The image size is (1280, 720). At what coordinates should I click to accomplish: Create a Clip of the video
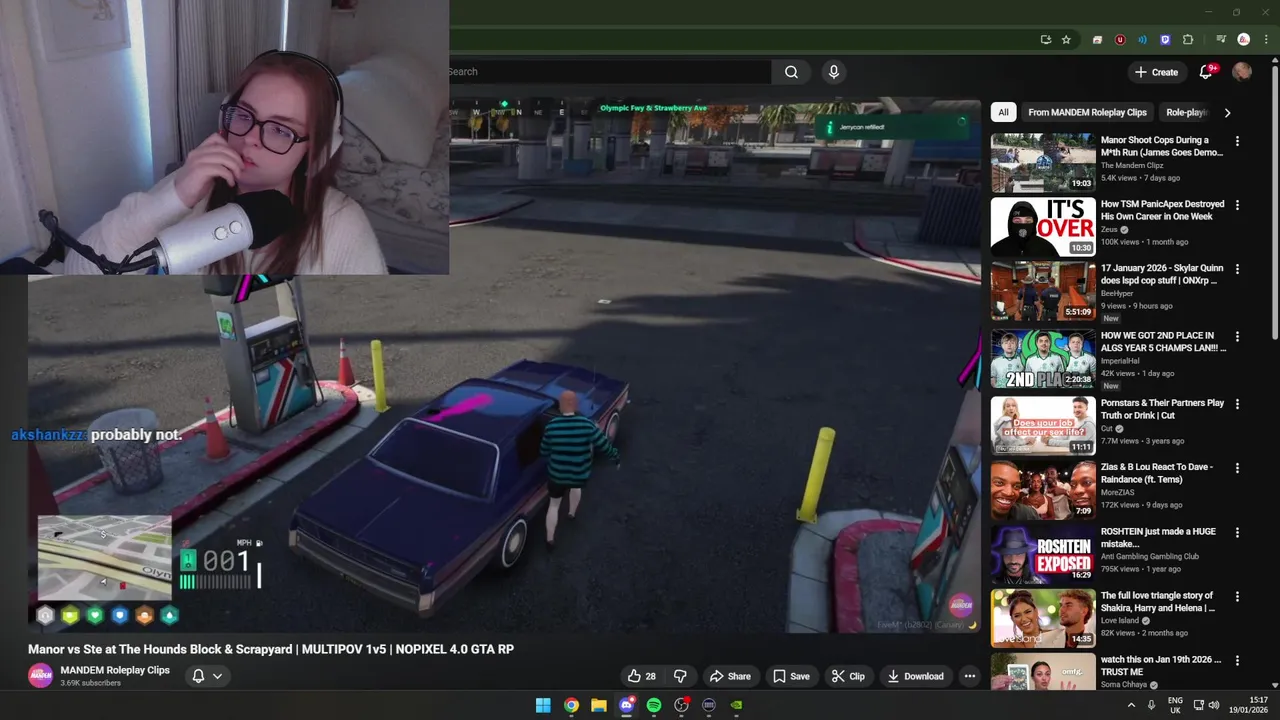pos(847,676)
